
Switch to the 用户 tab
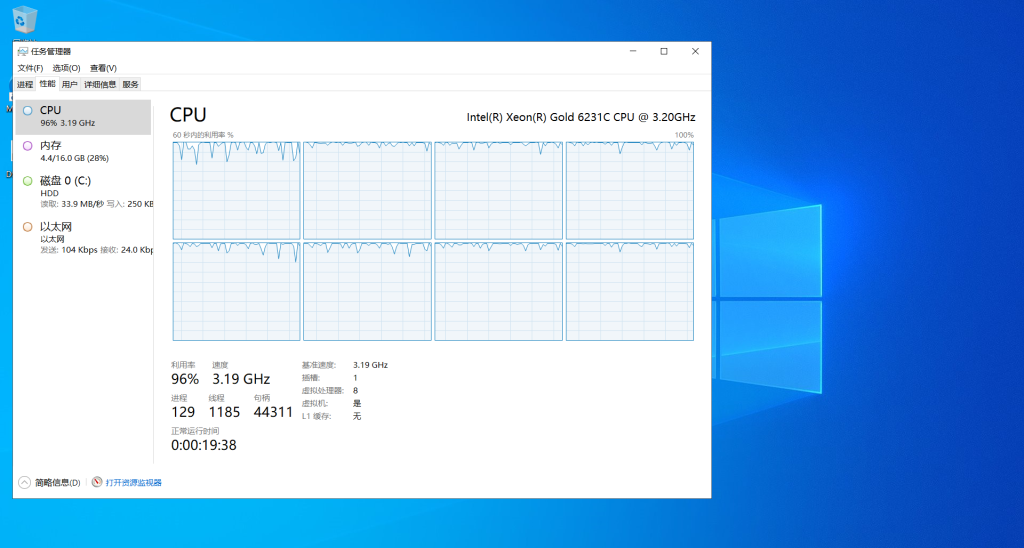point(69,85)
